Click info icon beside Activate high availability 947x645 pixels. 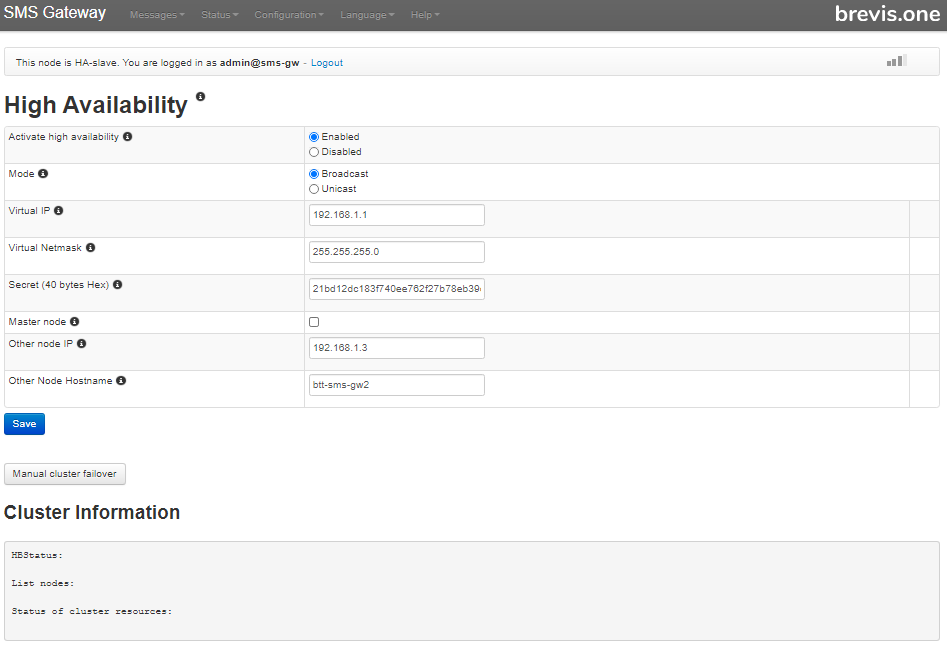[127, 136]
